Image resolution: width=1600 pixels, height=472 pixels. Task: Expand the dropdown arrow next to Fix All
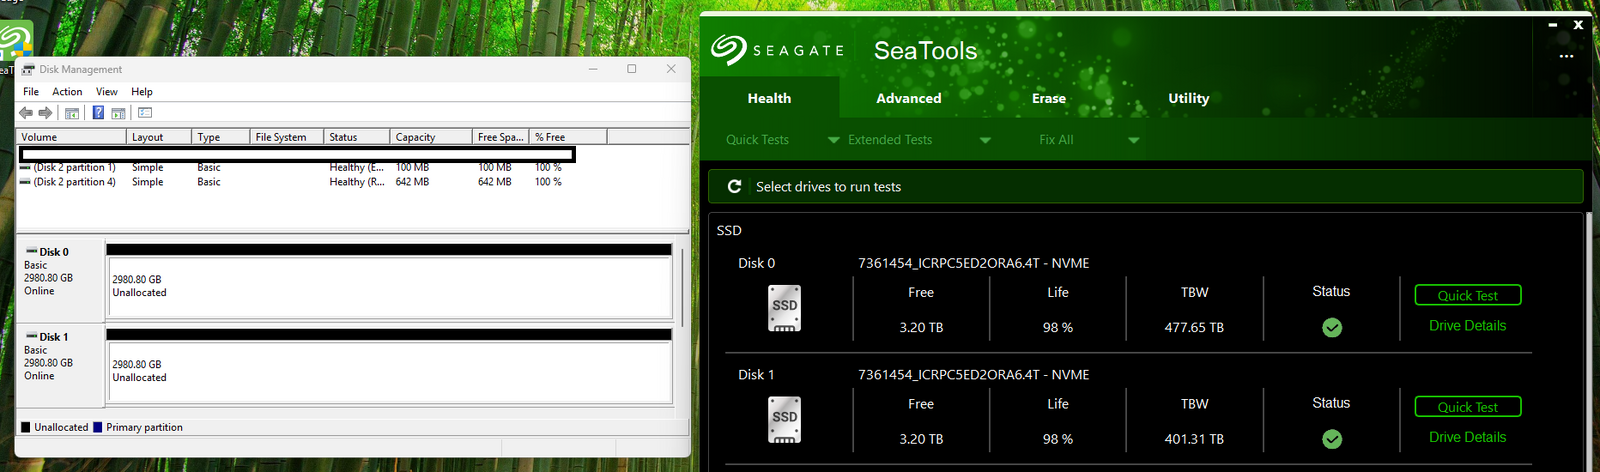pyautogui.click(x=1133, y=140)
